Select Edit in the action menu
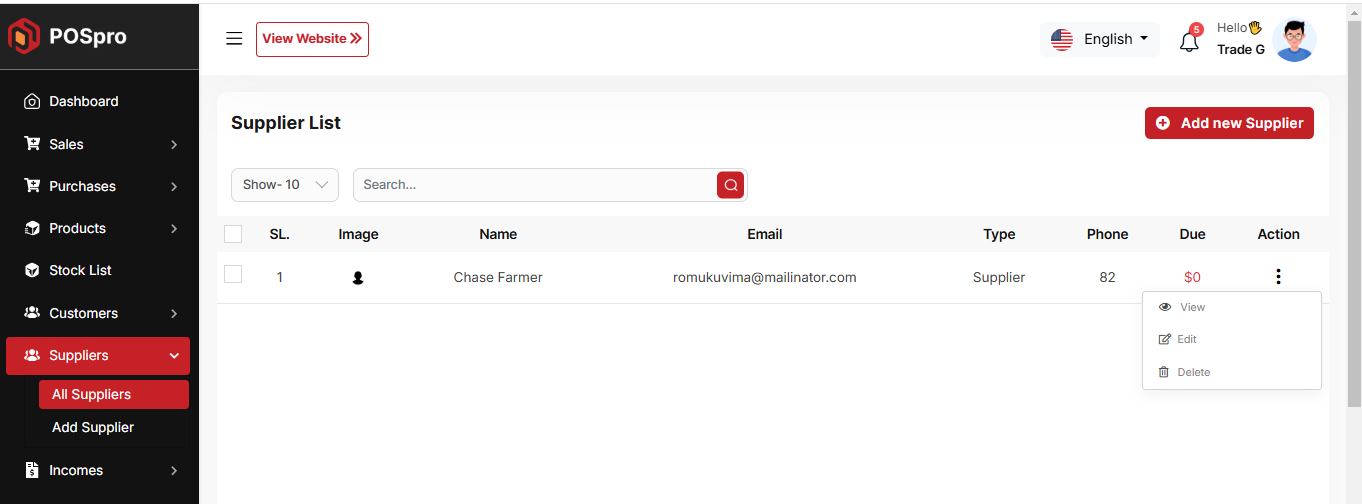 (x=1186, y=339)
